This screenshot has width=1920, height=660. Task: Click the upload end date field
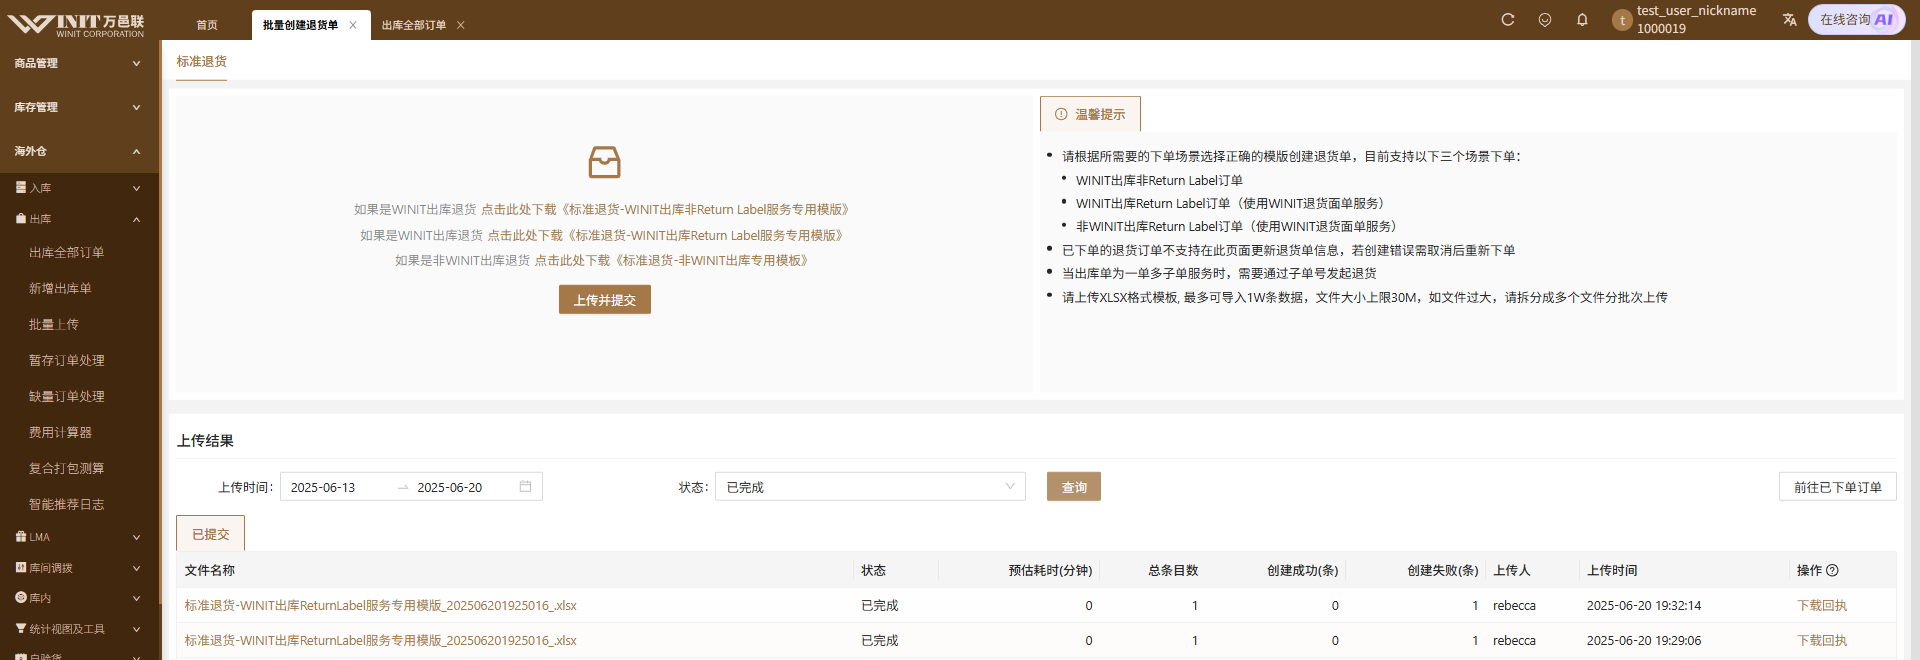(463, 487)
